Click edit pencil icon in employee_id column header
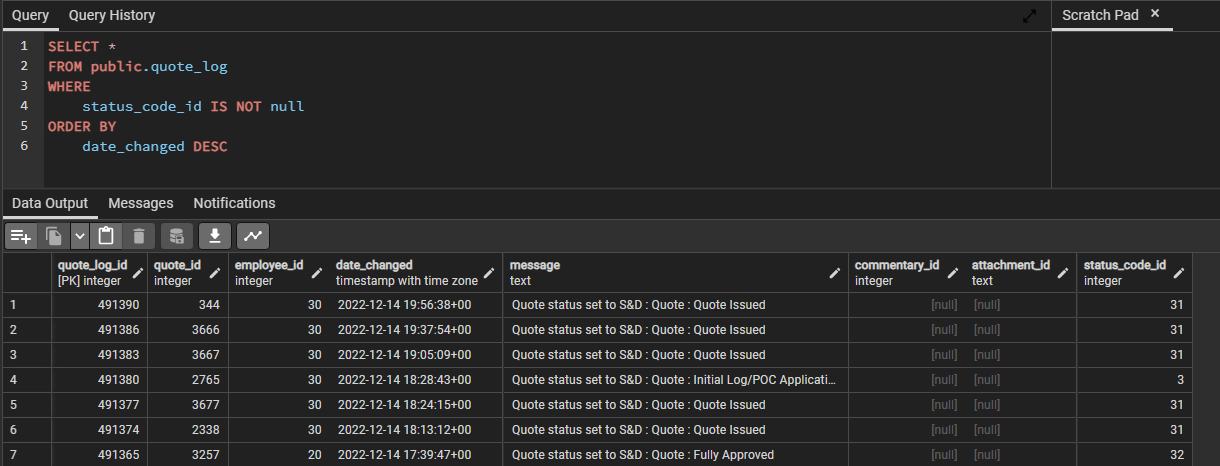The width and height of the screenshot is (1220, 466). [x=317, y=273]
